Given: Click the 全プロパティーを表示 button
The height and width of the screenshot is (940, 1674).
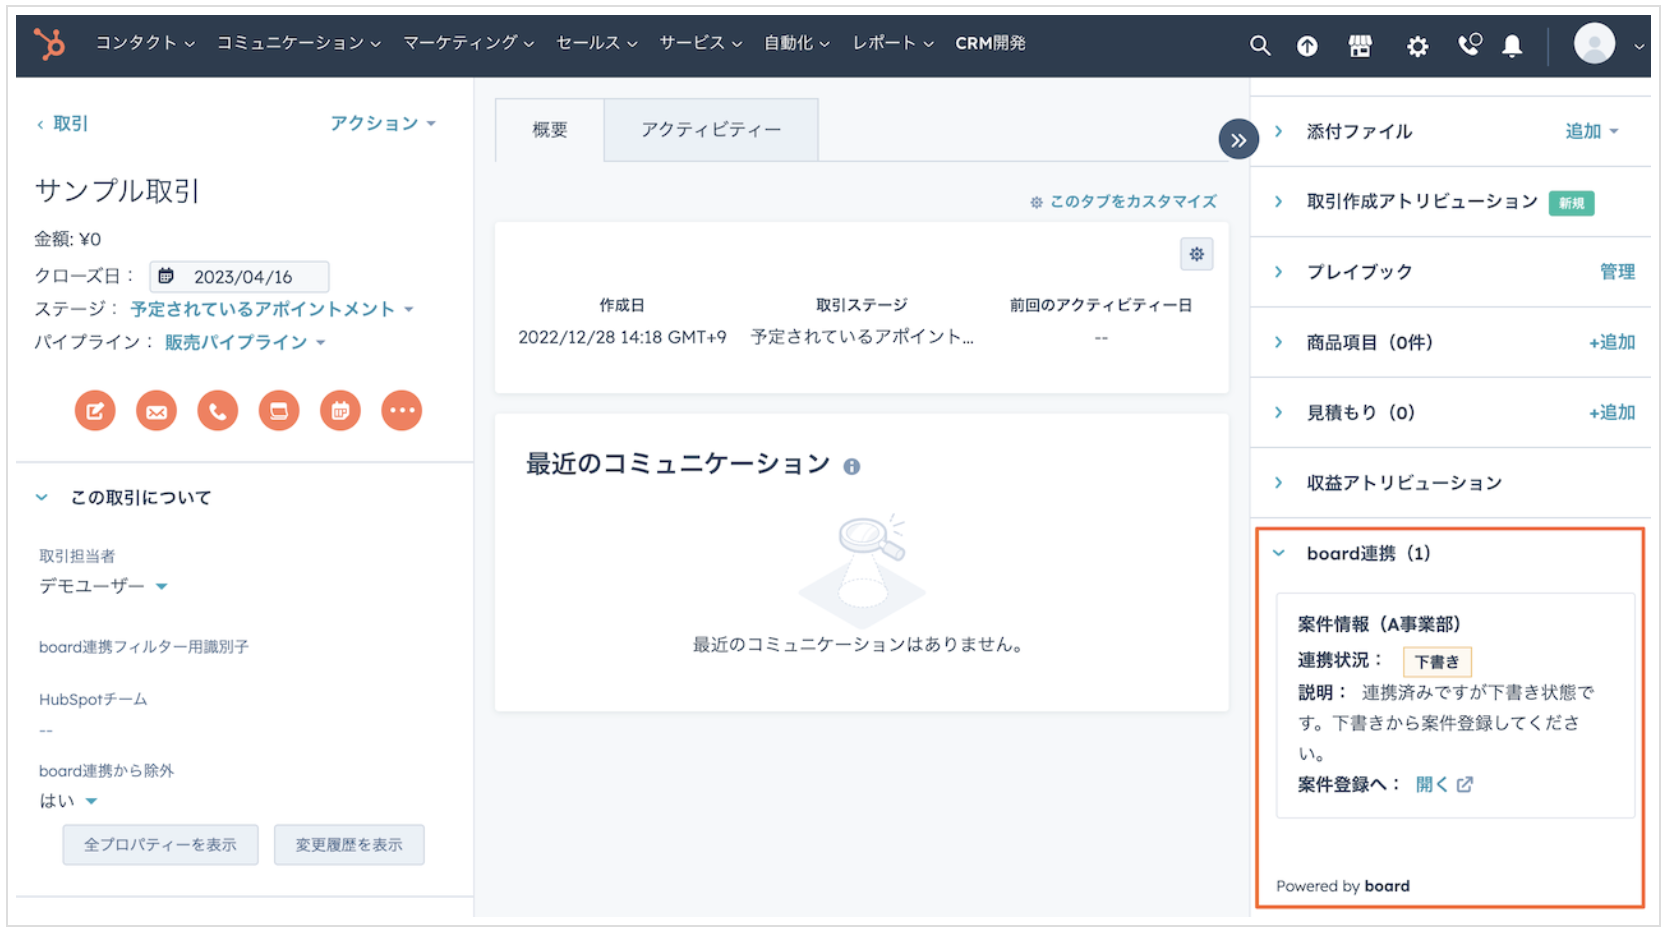Looking at the screenshot, I should coord(160,846).
